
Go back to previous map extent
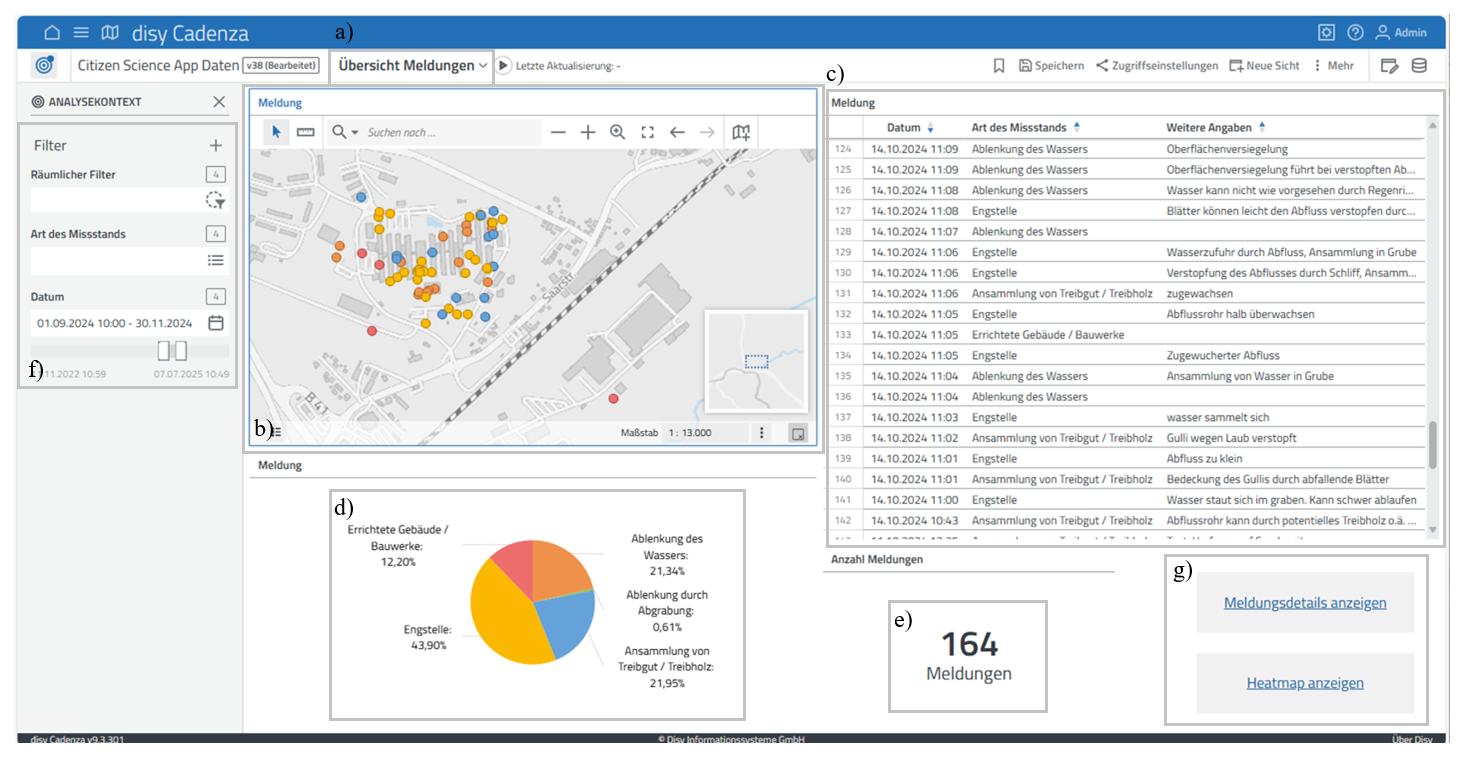tap(677, 132)
